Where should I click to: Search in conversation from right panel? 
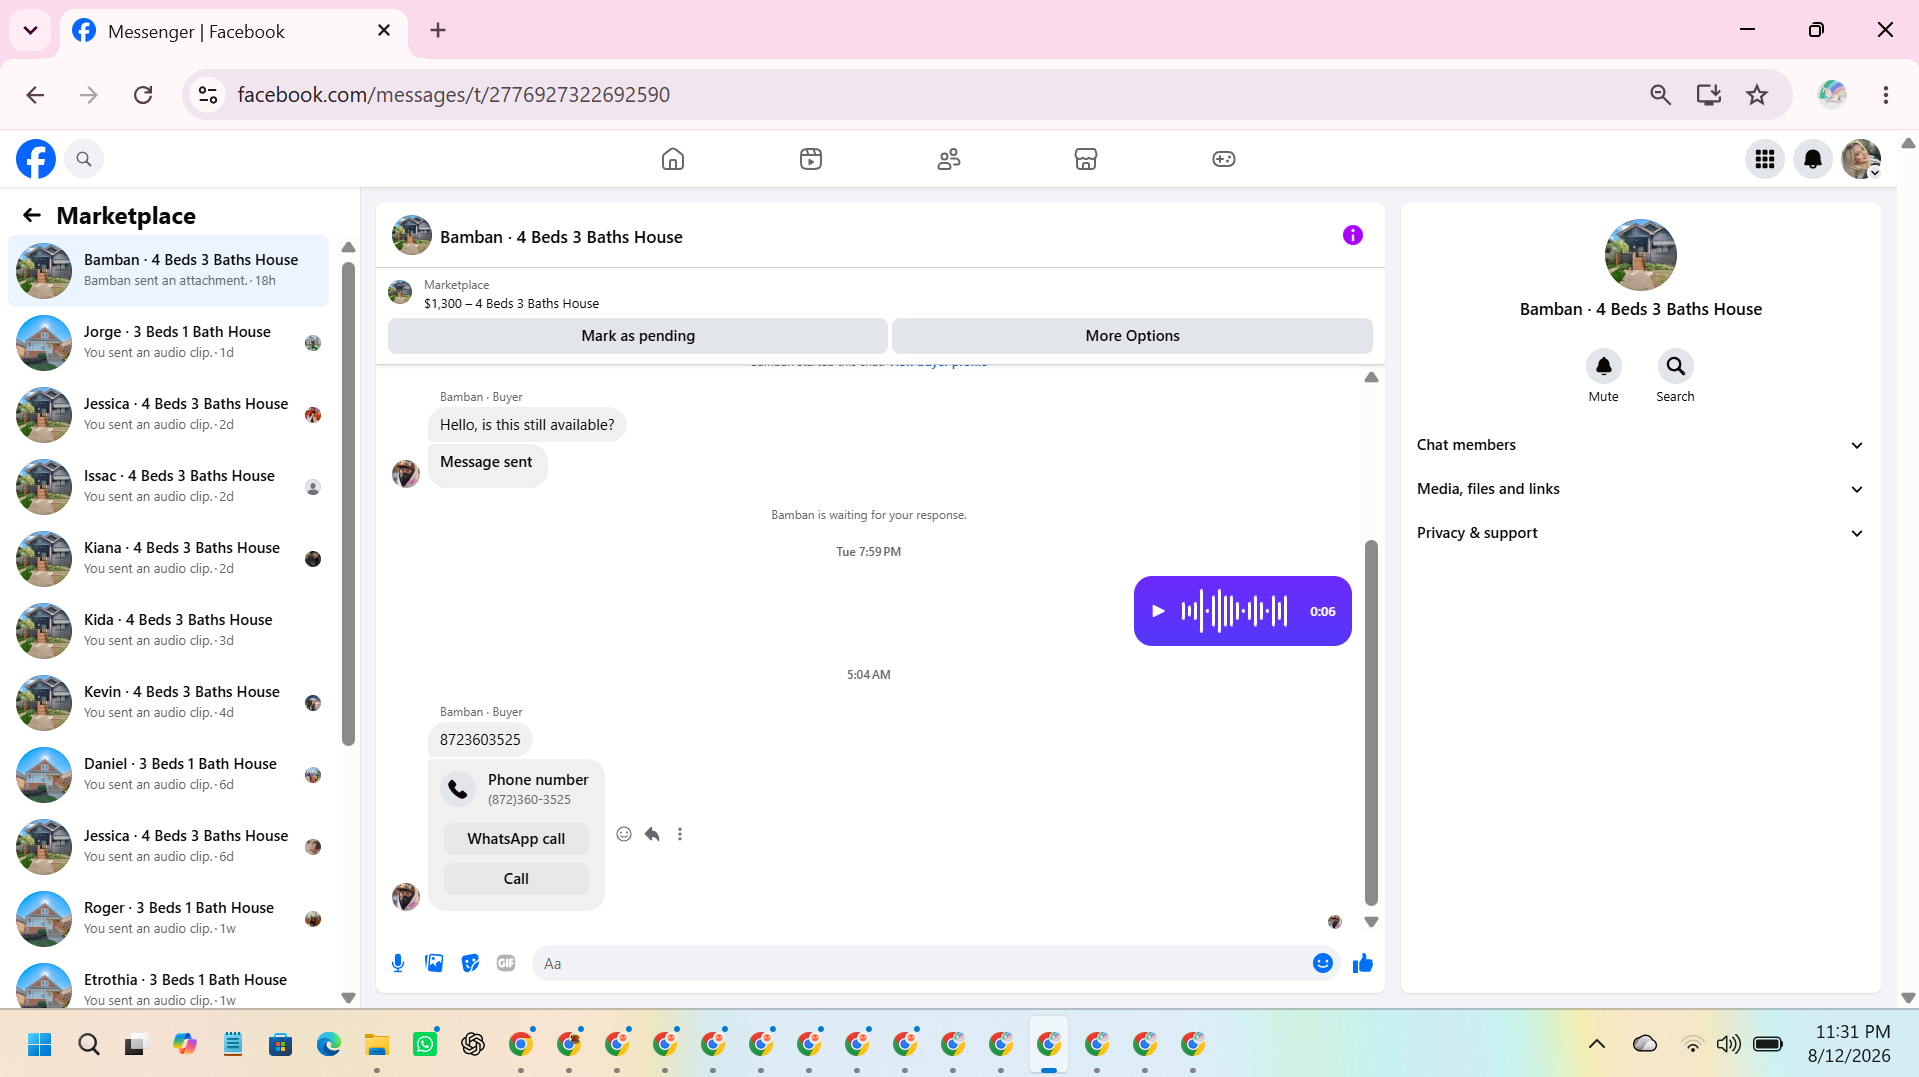point(1676,366)
